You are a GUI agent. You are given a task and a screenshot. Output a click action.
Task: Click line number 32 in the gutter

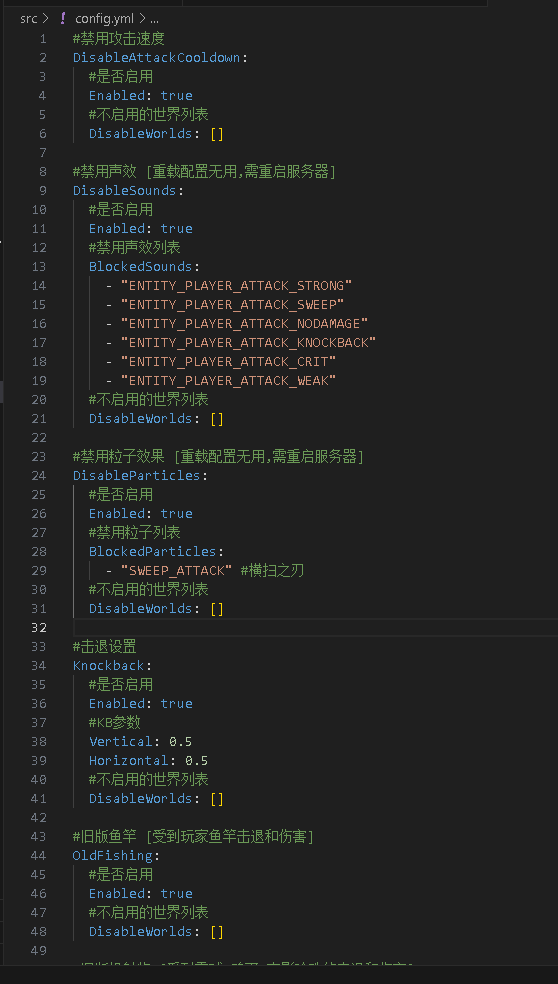click(x=39, y=628)
